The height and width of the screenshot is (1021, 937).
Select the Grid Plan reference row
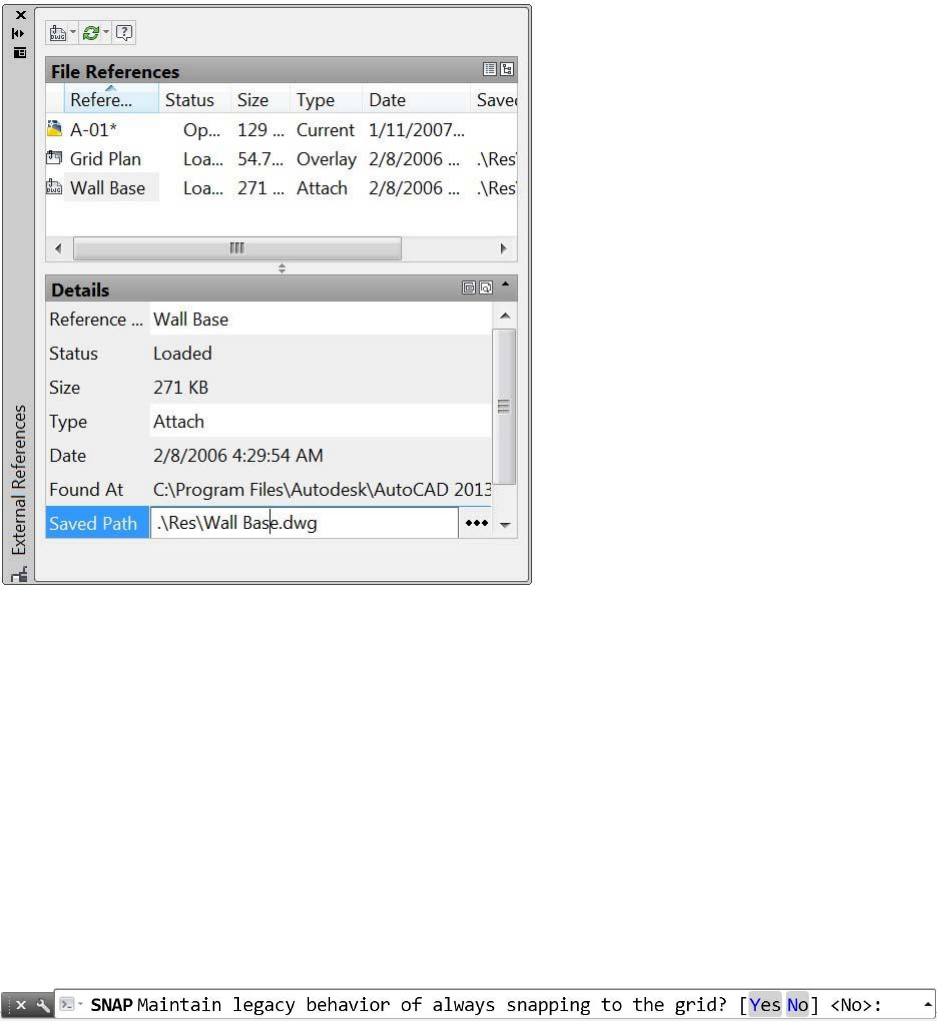(281, 159)
